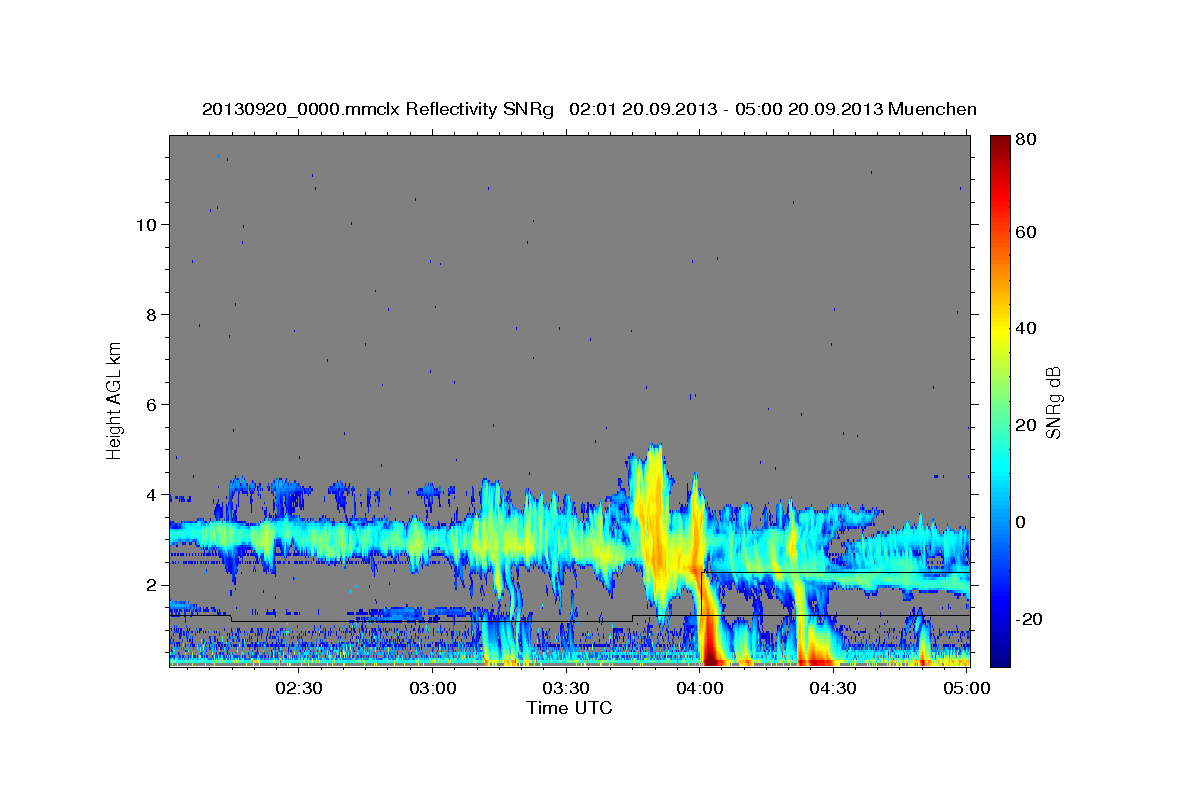
Task: Click the colorbar value 40
Action: click(1025, 328)
